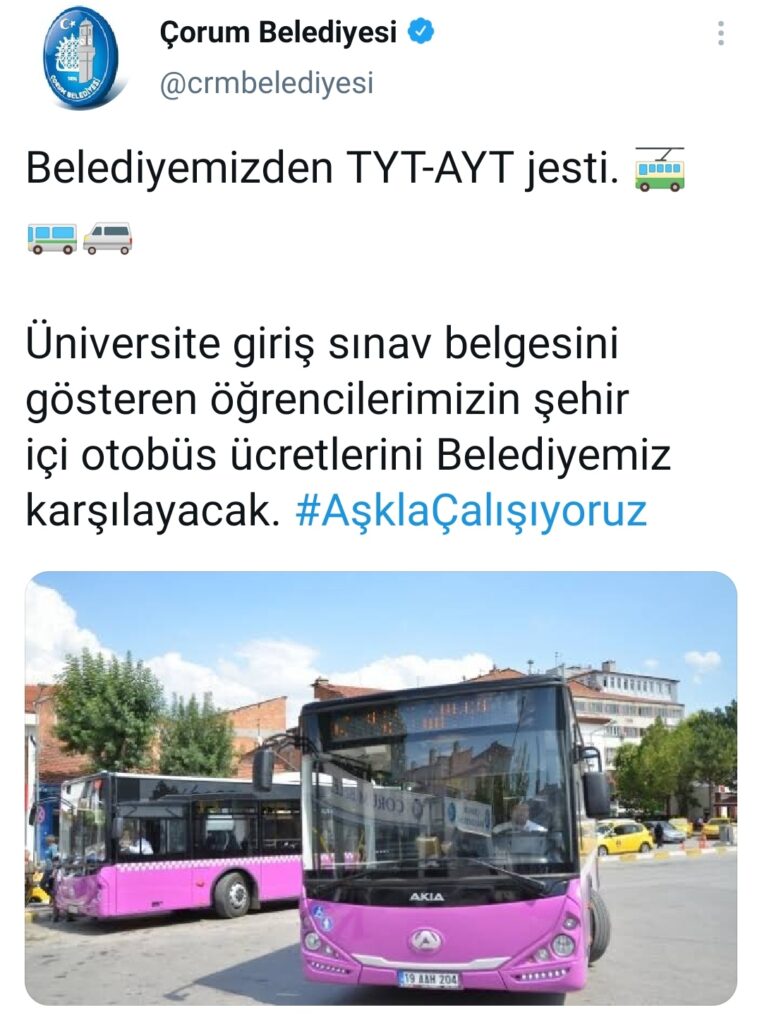Click the white minibus emoji
This screenshot has height=1024, width=762.
(x=108, y=238)
